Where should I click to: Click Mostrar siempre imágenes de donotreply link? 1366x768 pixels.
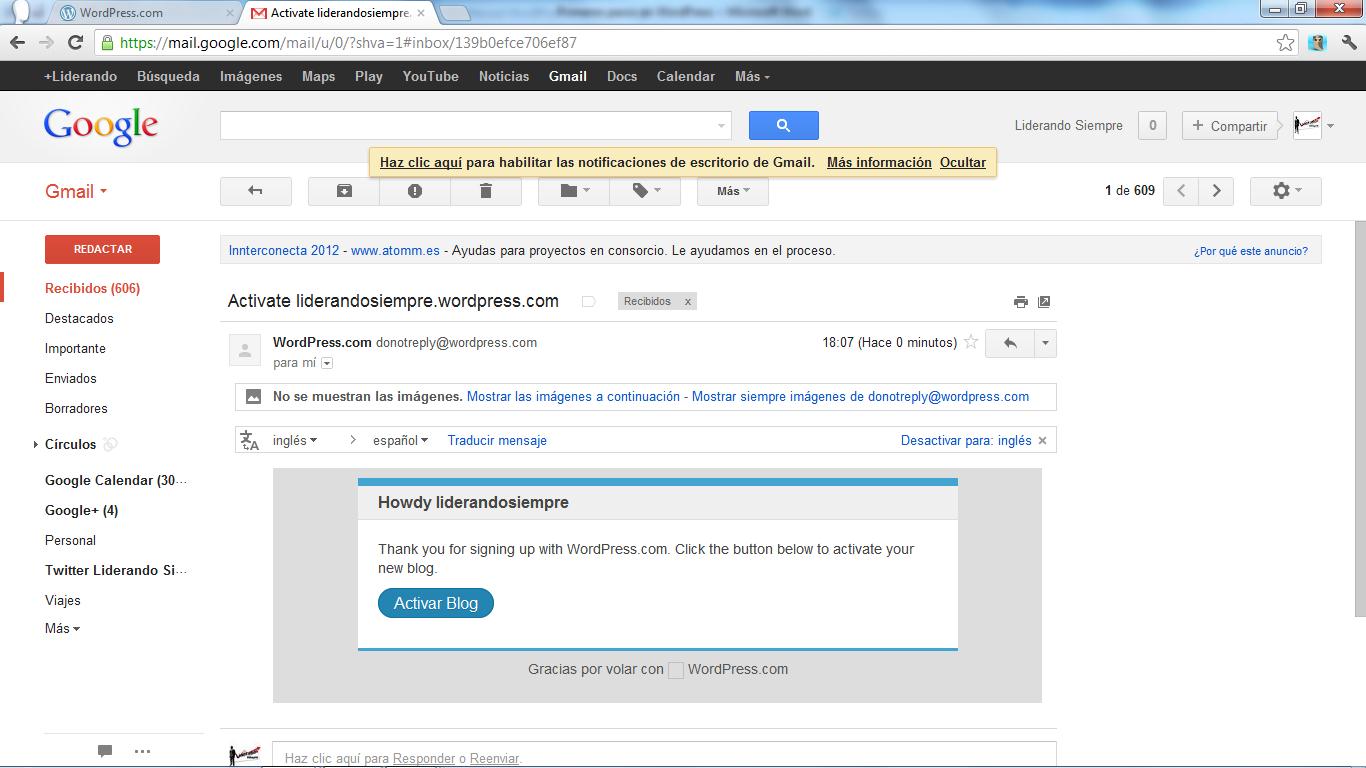(860, 396)
